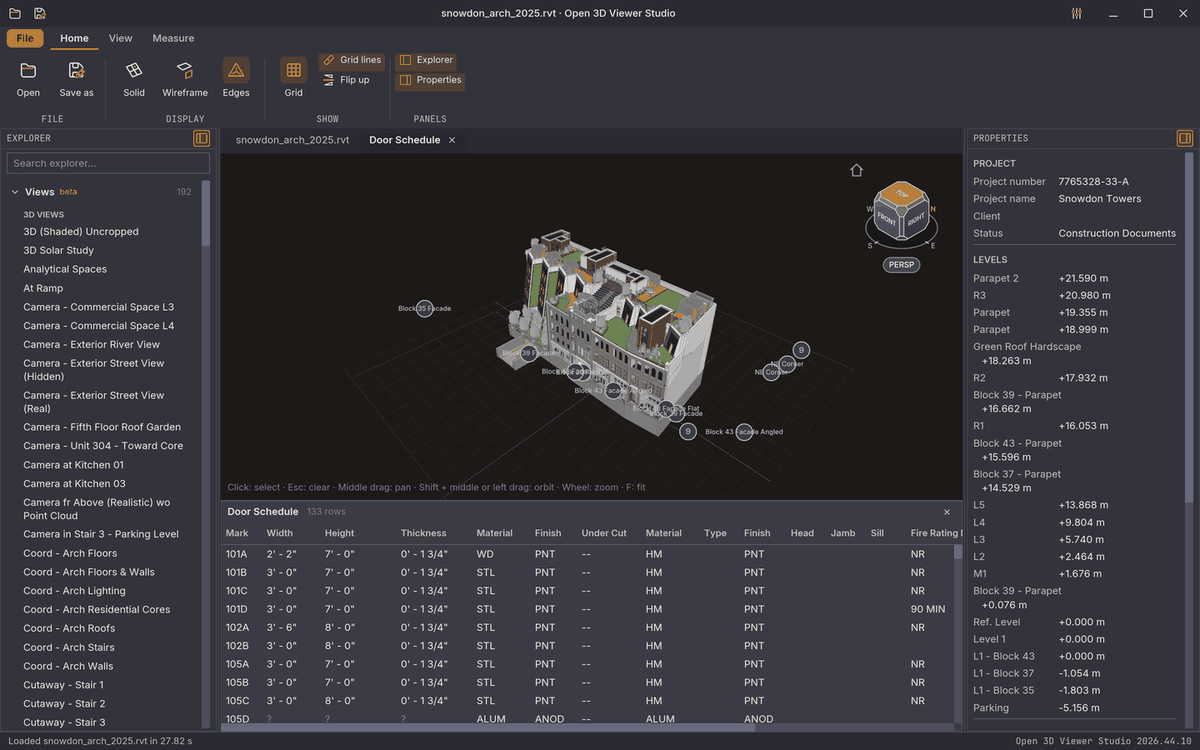Collapse the Views tree section
The height and width of the screenshot is (750, 1200).
coord(15,192)
